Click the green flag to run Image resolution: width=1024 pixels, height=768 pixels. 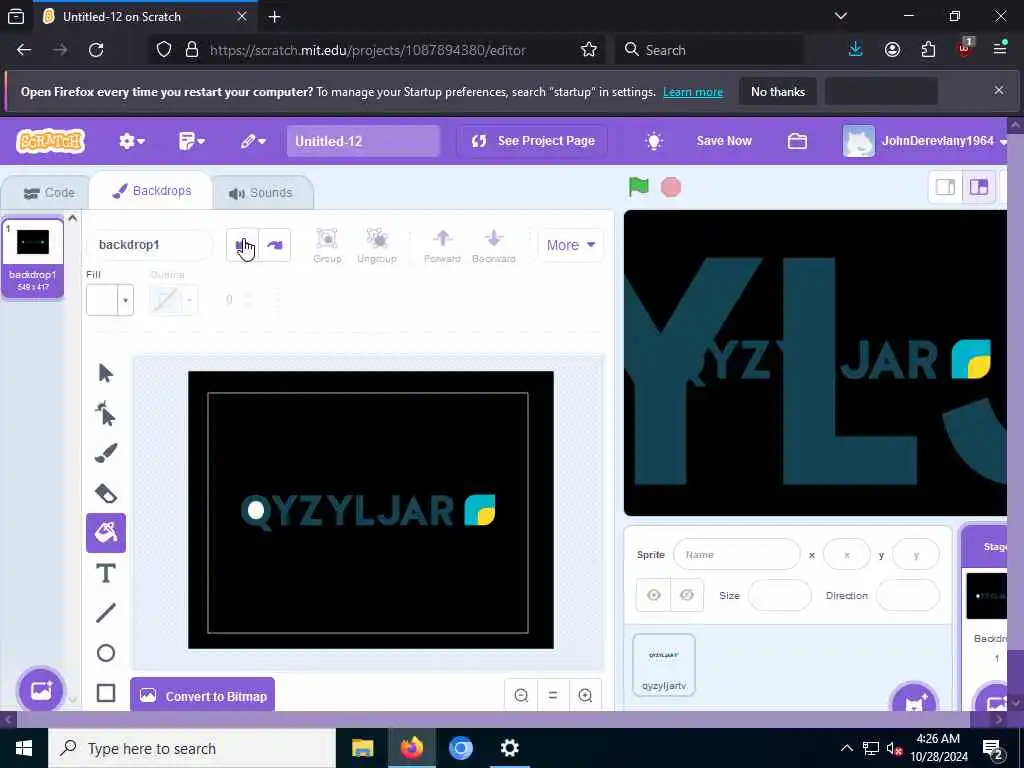(638, 187)
